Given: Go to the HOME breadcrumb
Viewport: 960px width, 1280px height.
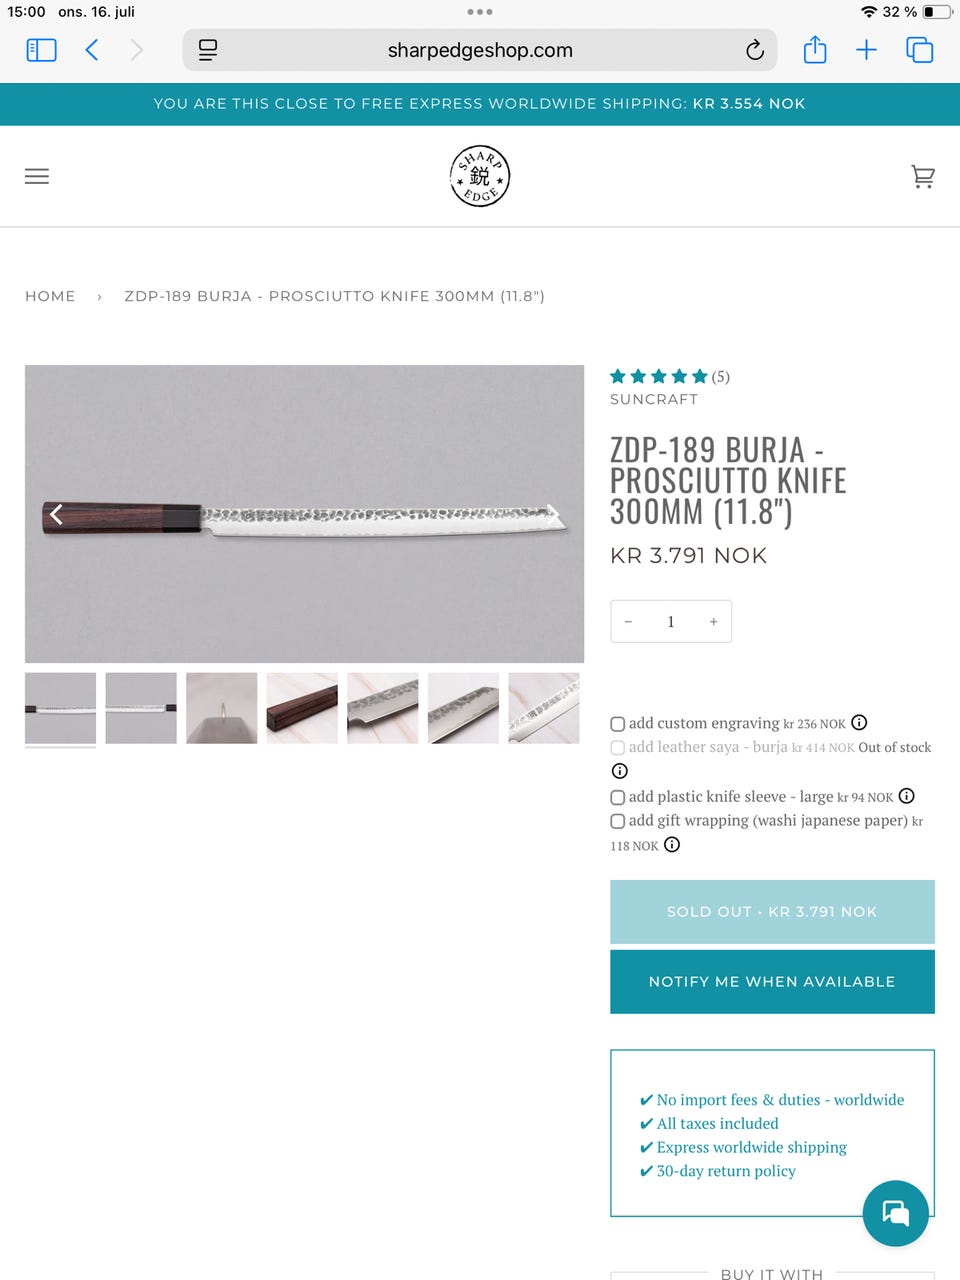Looking at the screenshot, I should tap(50, 296).
